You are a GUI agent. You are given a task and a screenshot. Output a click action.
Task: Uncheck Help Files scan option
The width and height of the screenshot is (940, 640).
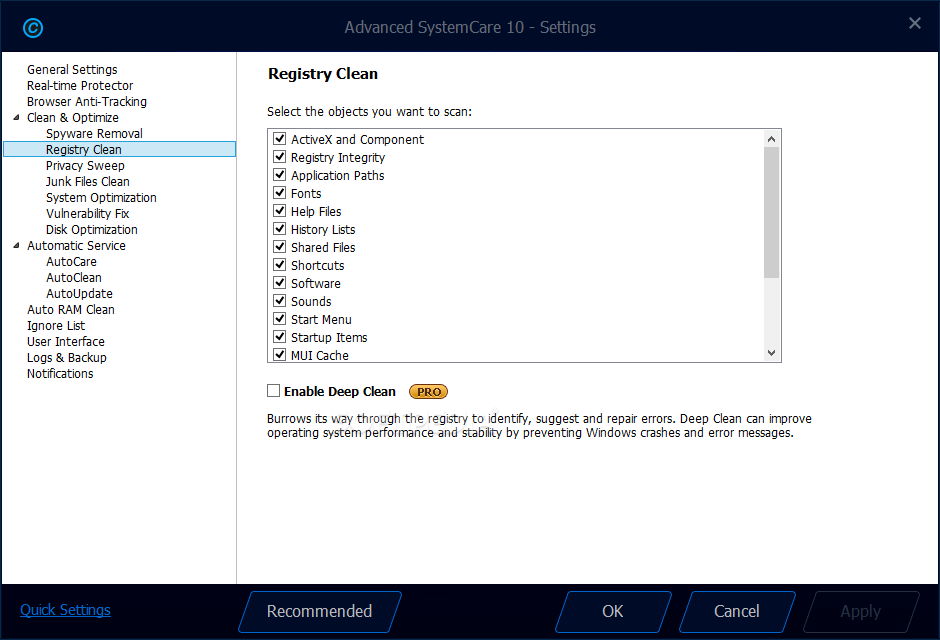click(x=279, y=211)
